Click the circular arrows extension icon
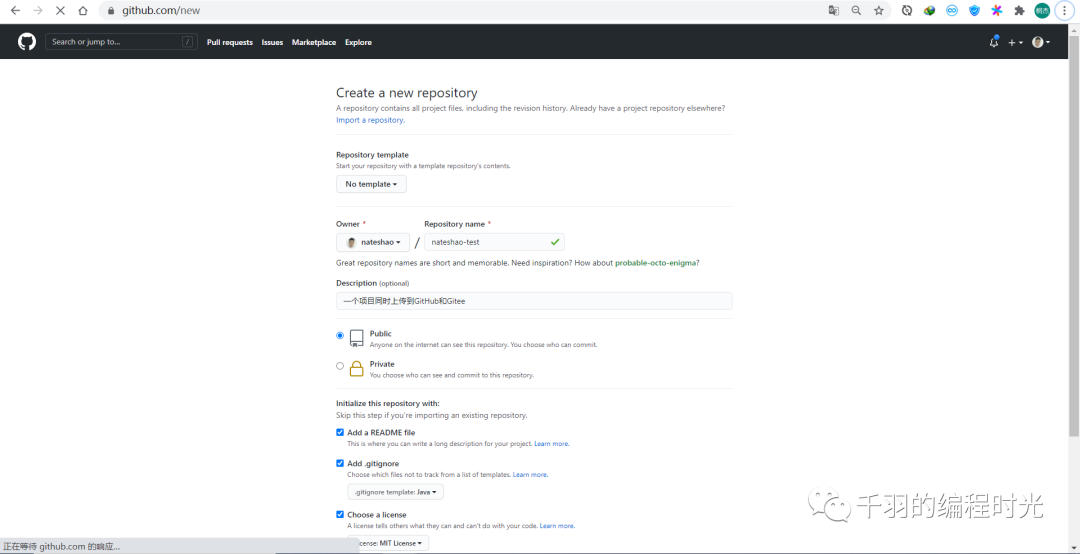 (907, 10)
